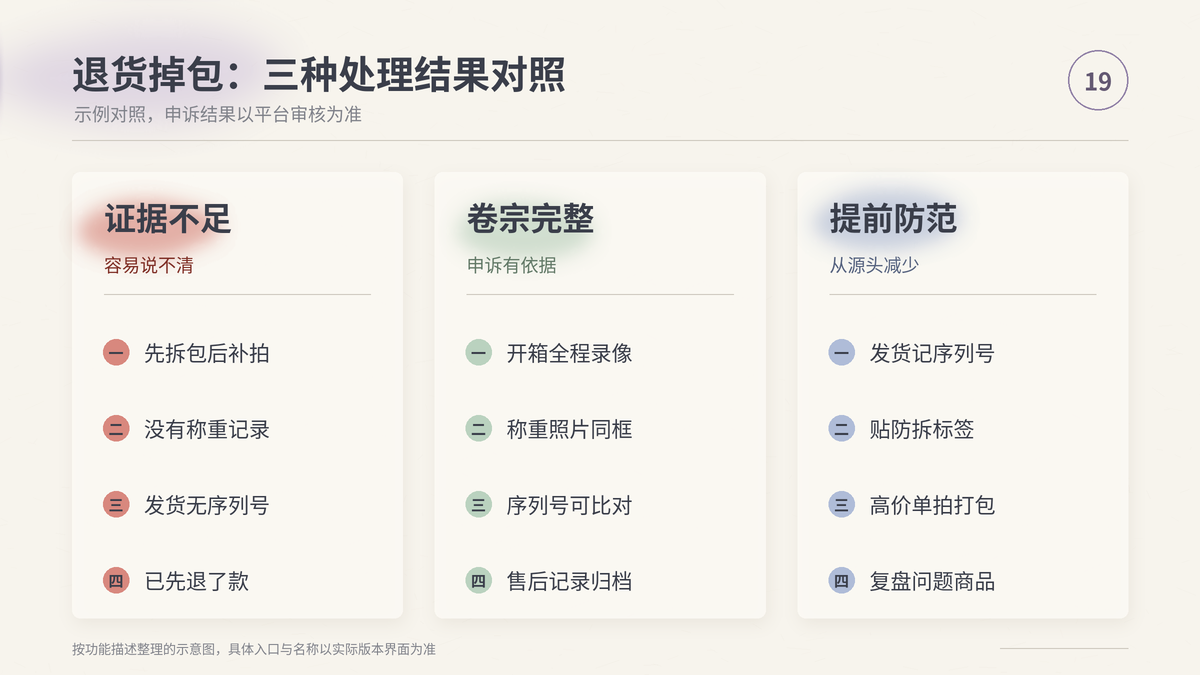Image resolution: width=1200 pixels, height=675 pixels.
Task: Select the slide title 退货掉包：三种处理结果对照
Action: (319, 75)
